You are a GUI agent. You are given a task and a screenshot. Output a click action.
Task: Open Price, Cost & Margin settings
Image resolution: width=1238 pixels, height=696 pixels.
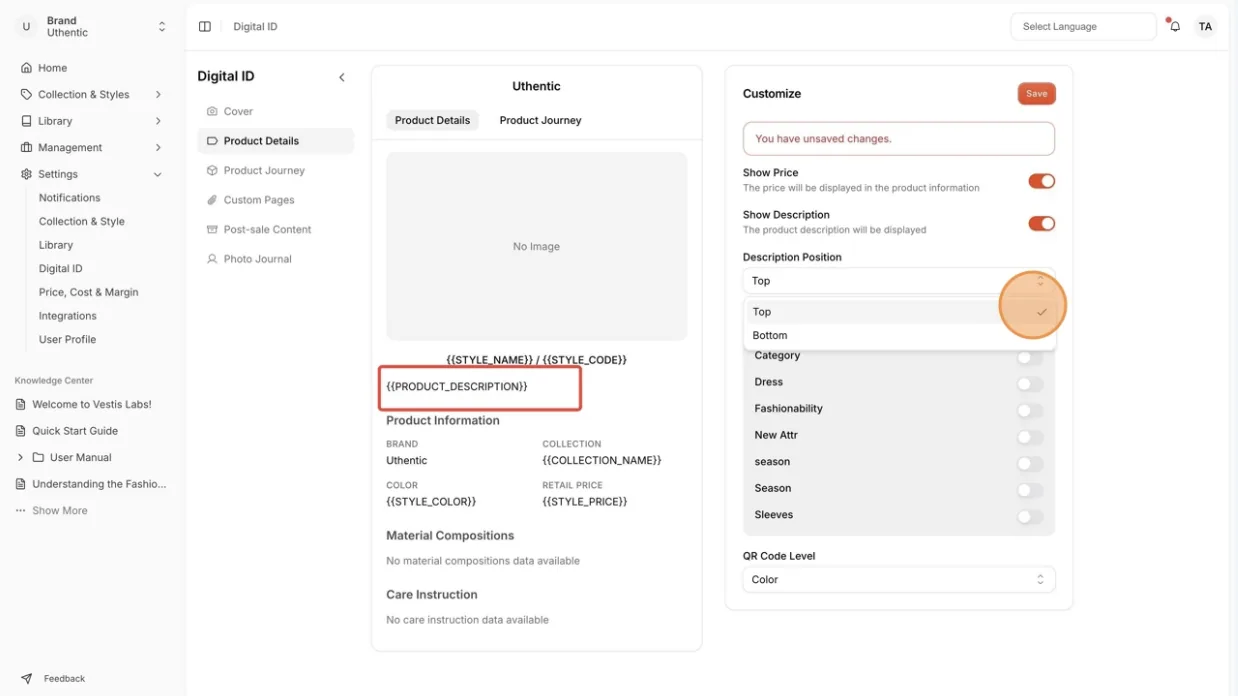[89, 292]
